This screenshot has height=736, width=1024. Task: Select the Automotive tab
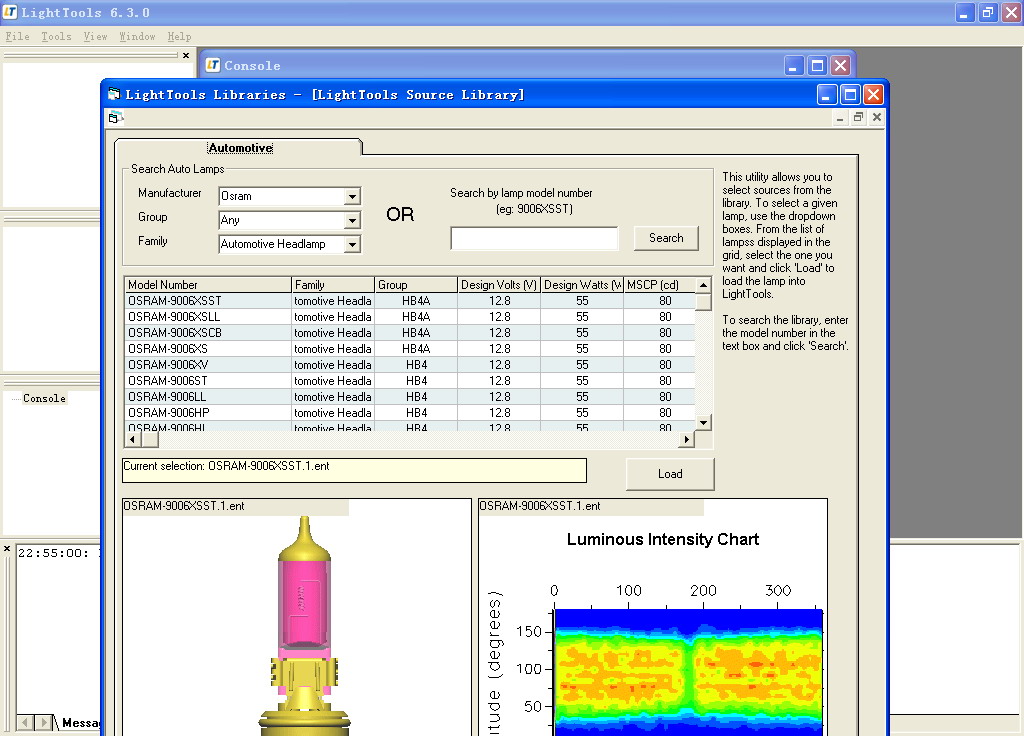[x=240, y=148]
